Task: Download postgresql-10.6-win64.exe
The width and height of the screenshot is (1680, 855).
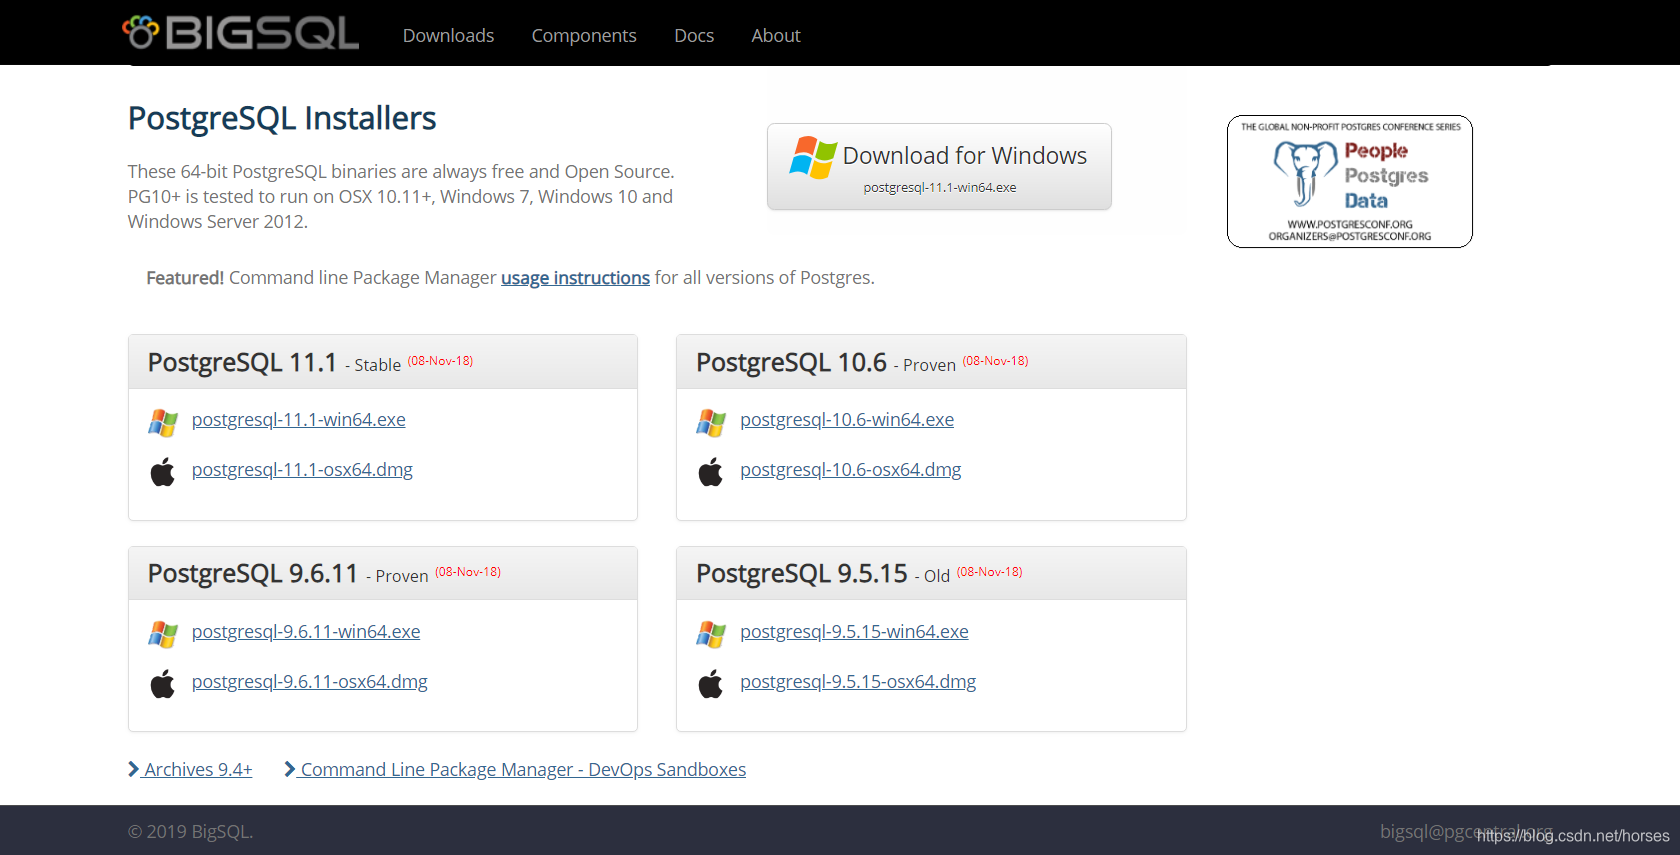Action: click(x=847, y=420)
